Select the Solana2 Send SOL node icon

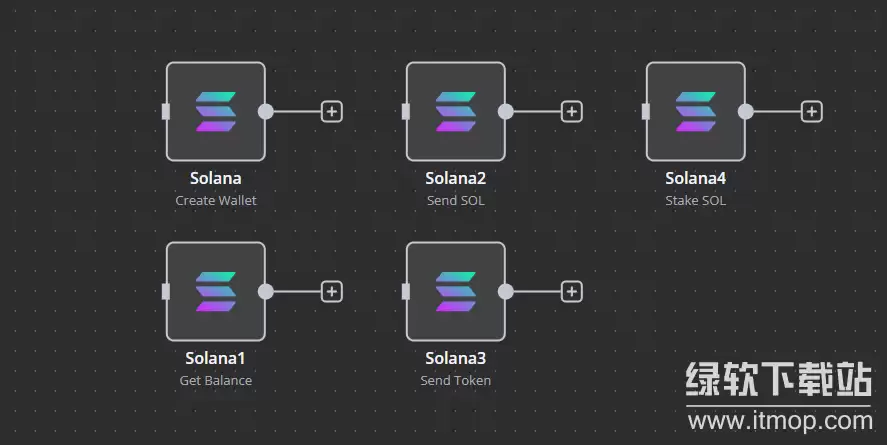pos(456,111)
